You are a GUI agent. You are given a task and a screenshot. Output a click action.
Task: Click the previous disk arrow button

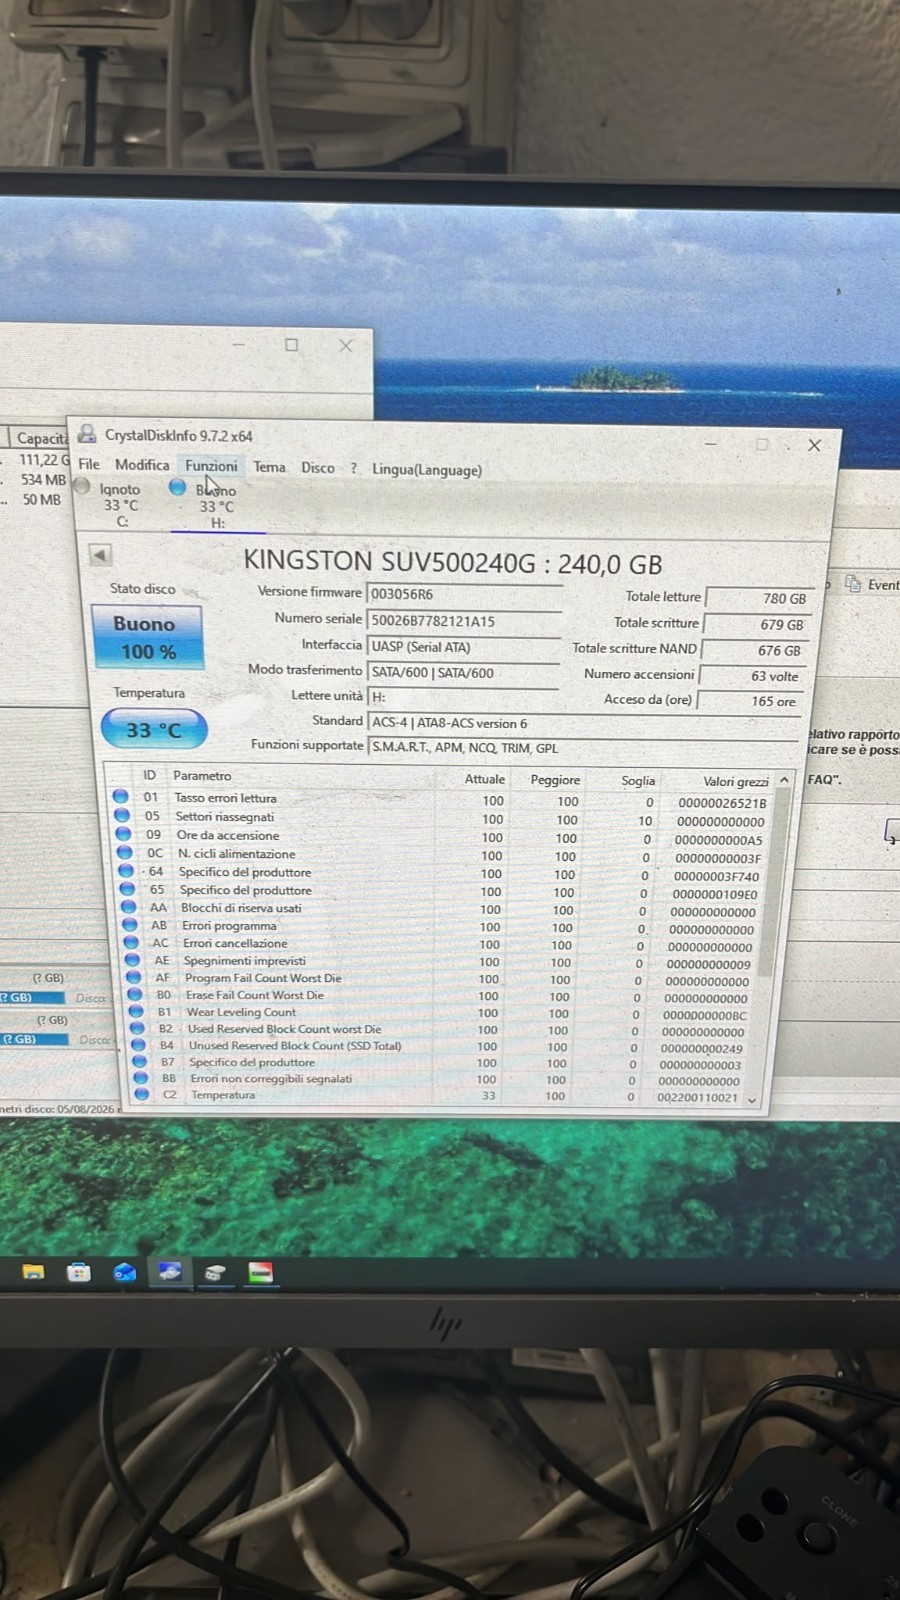(100, 554)
